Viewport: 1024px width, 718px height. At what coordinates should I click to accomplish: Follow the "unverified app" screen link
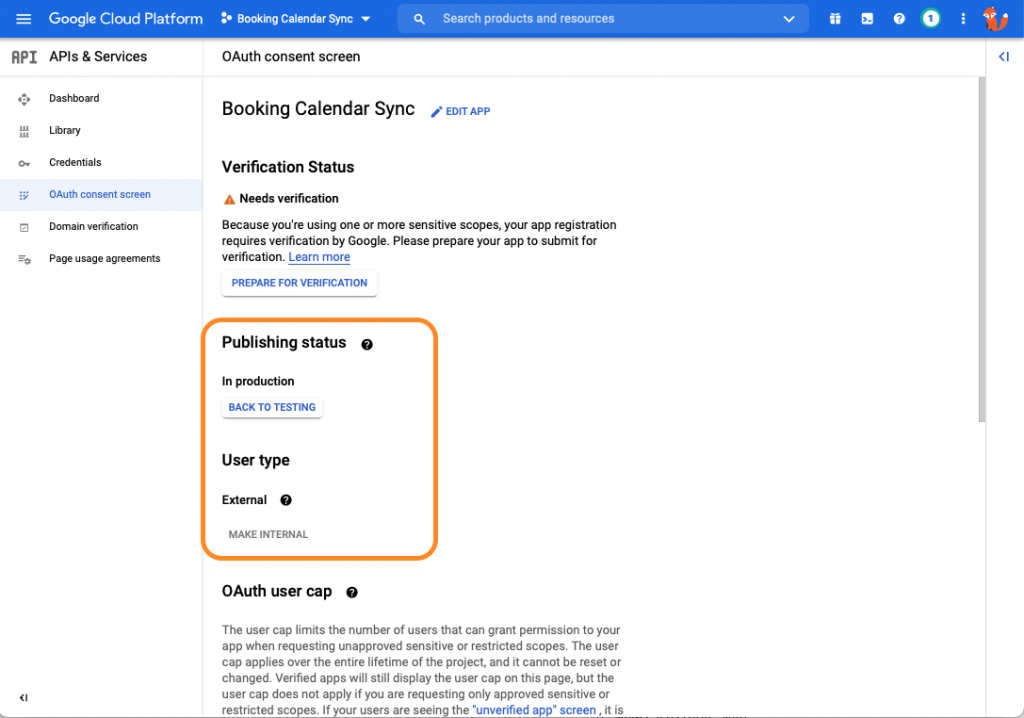[534, 710]
